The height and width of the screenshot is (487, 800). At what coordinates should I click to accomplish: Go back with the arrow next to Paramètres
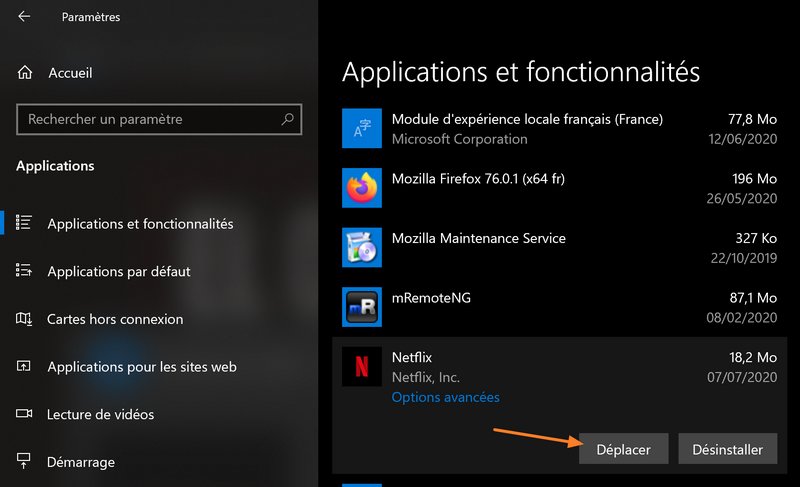point(24,16)
